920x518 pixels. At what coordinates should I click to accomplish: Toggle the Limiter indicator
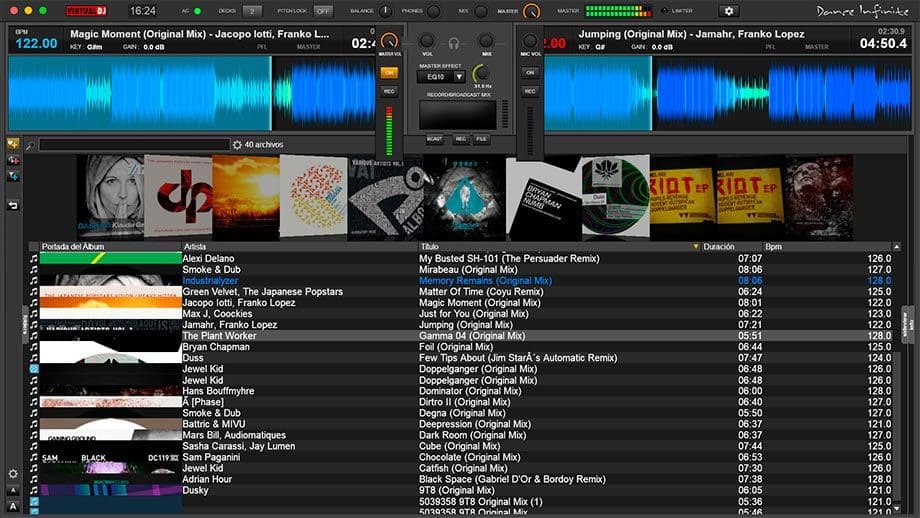(664, 11)
